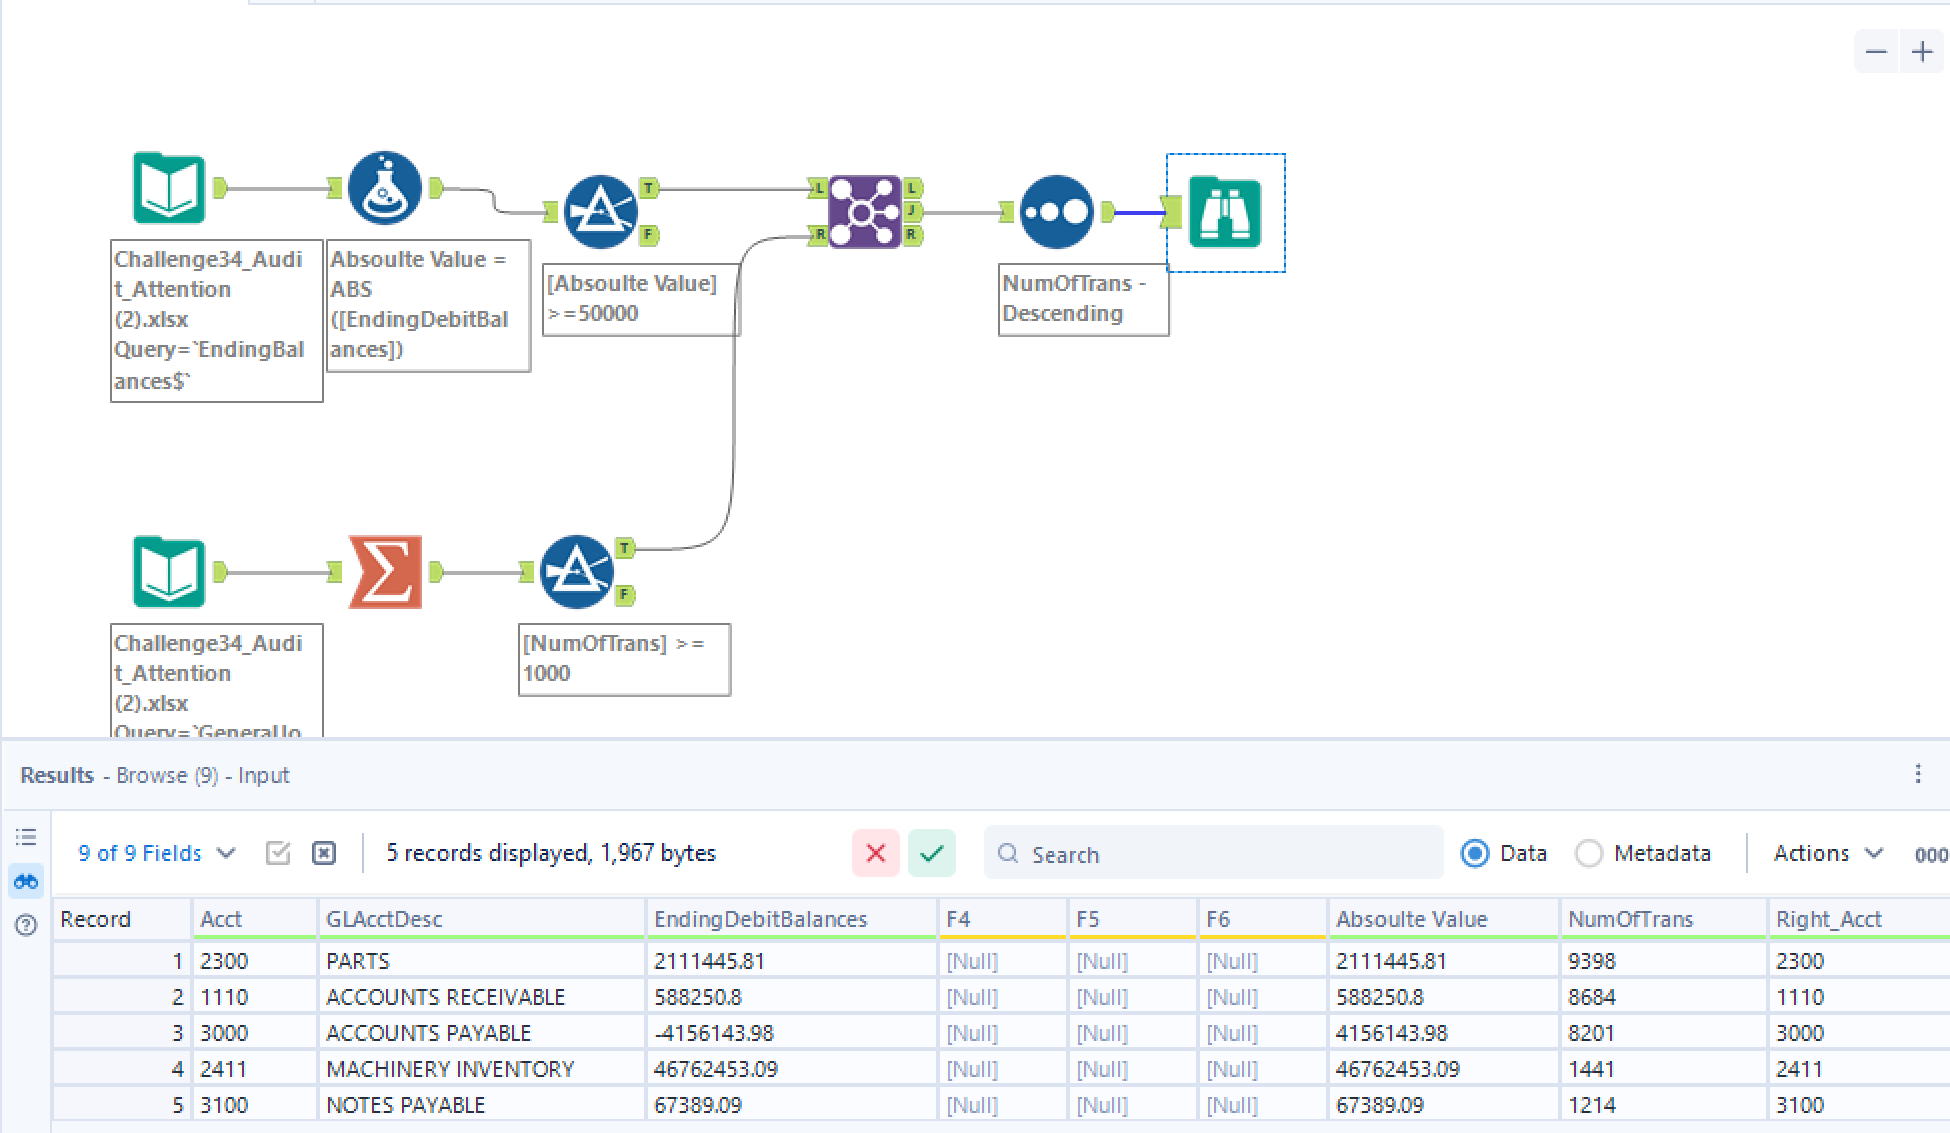Click the R output anchor of Join tool

(x=913, y=235)
